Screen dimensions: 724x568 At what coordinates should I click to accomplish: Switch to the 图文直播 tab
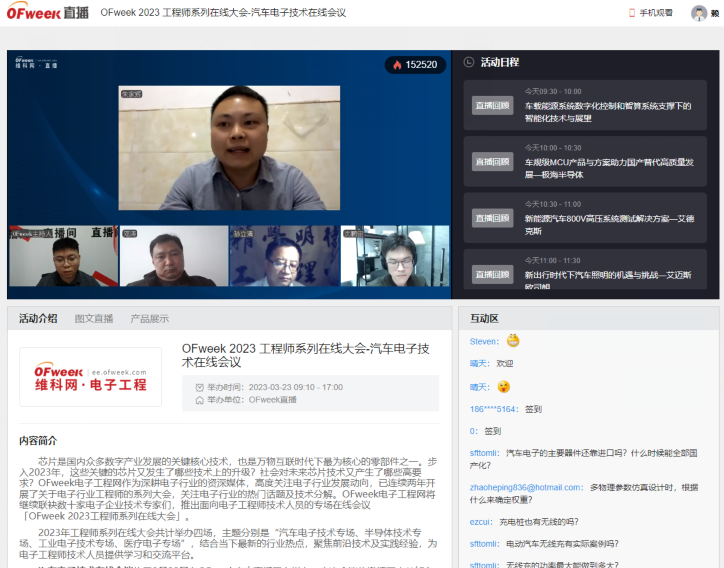coord(94,319)
